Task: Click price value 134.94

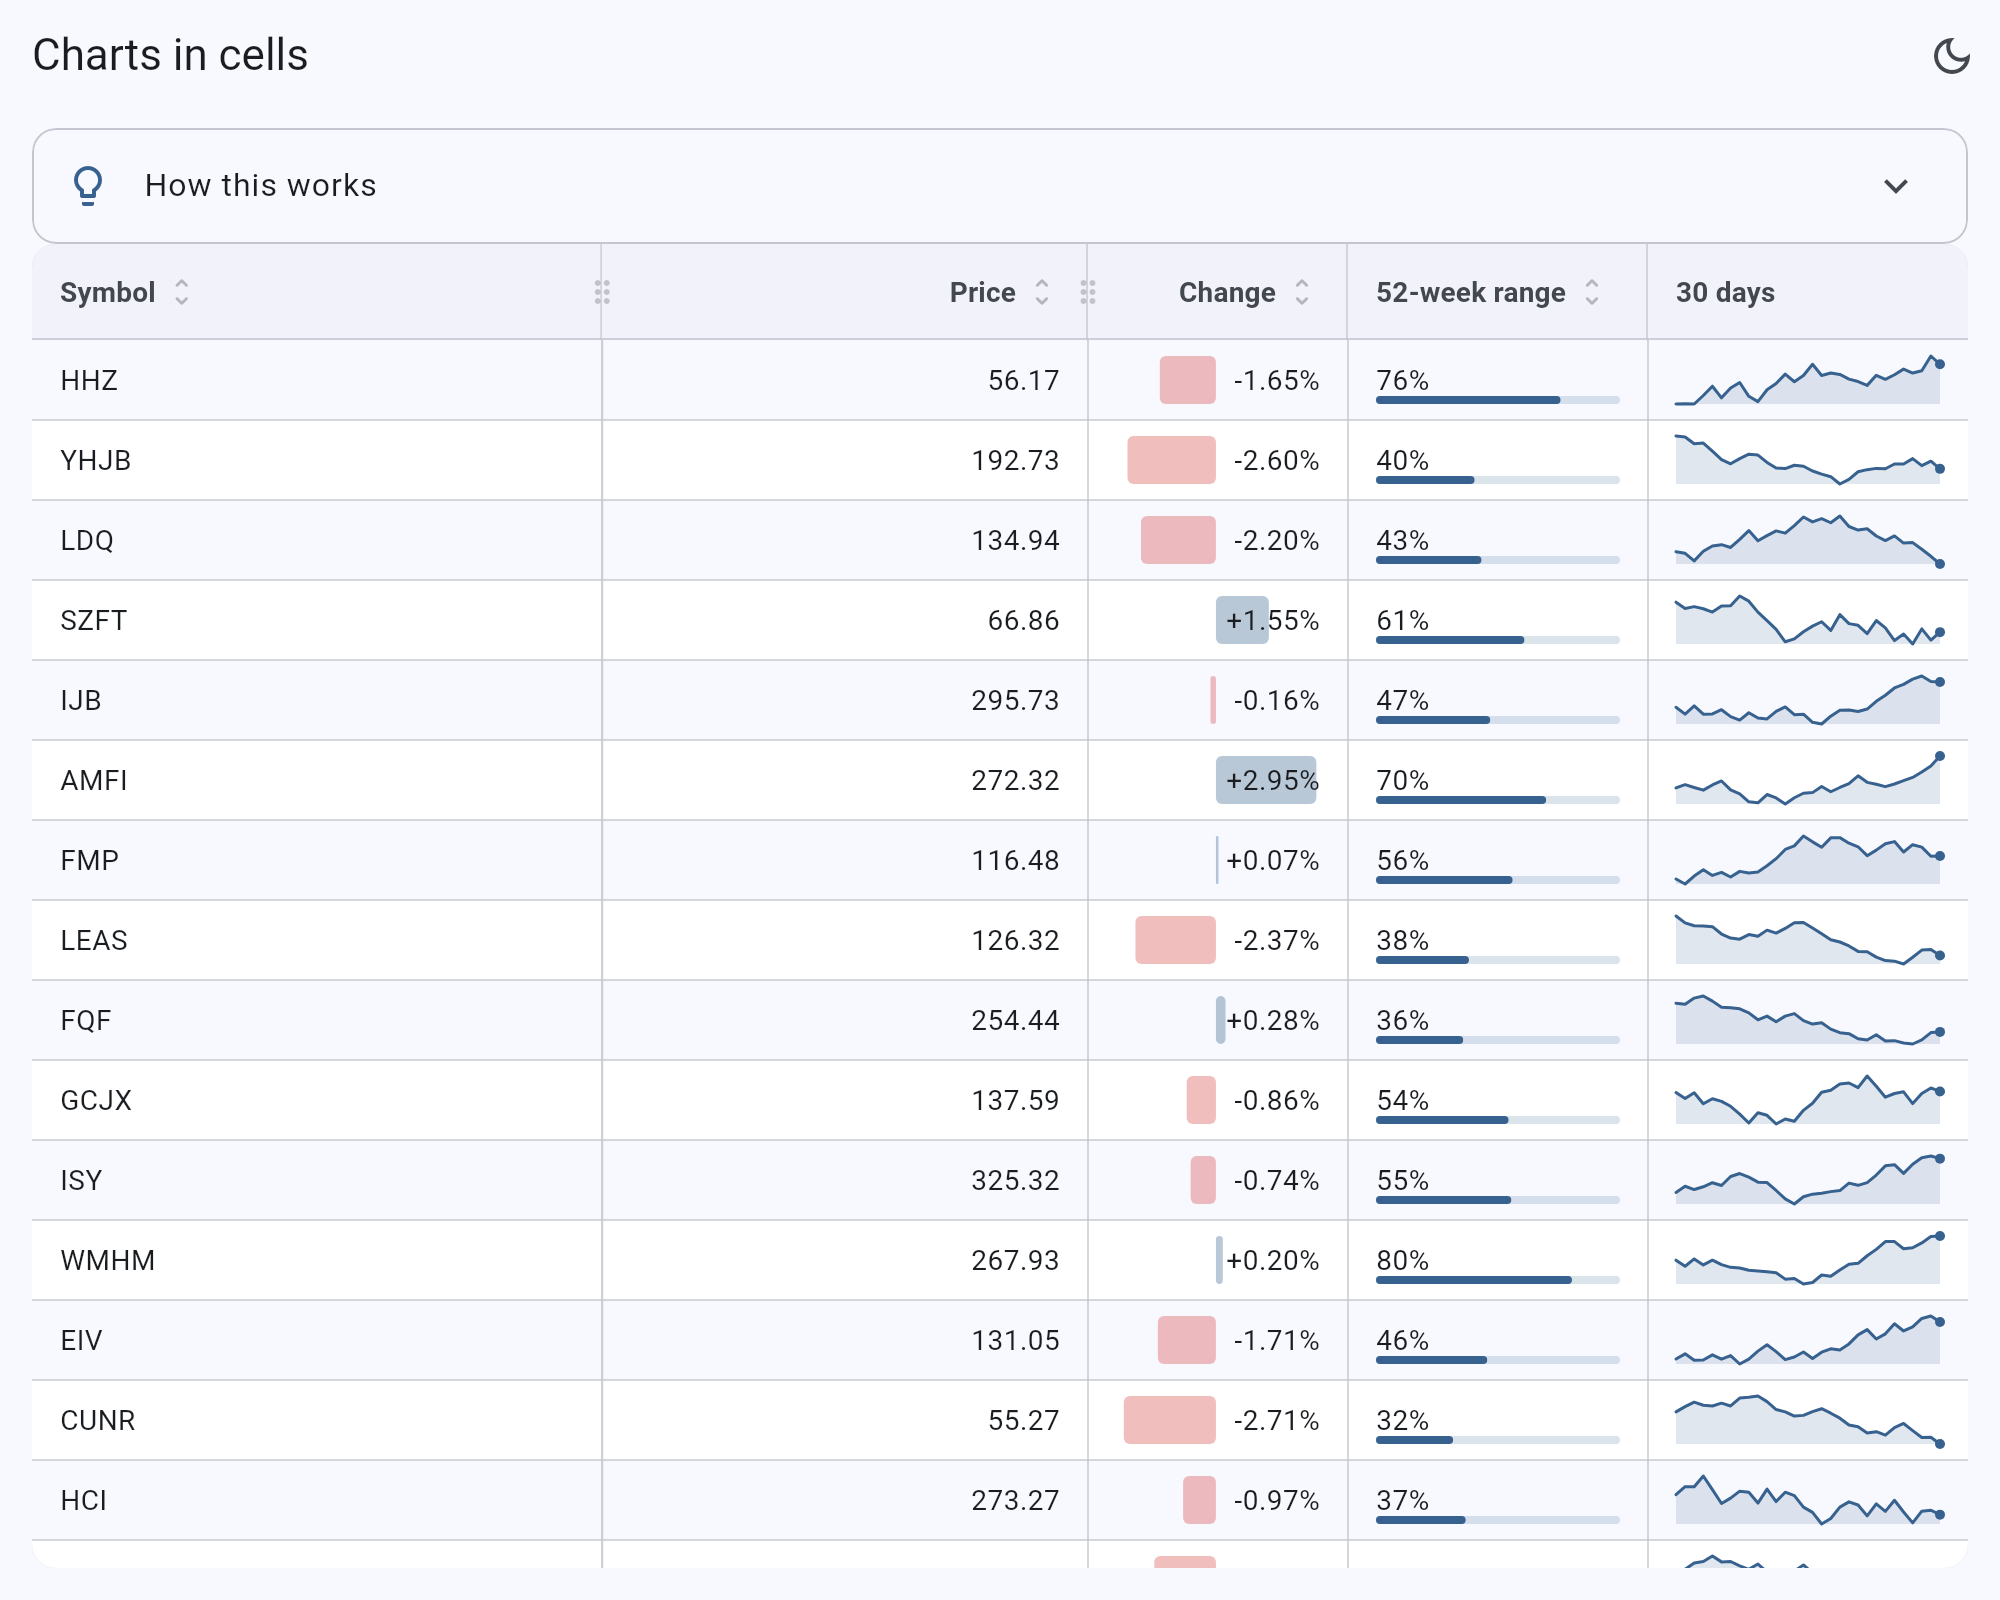Action: (x=1015, y=540)
